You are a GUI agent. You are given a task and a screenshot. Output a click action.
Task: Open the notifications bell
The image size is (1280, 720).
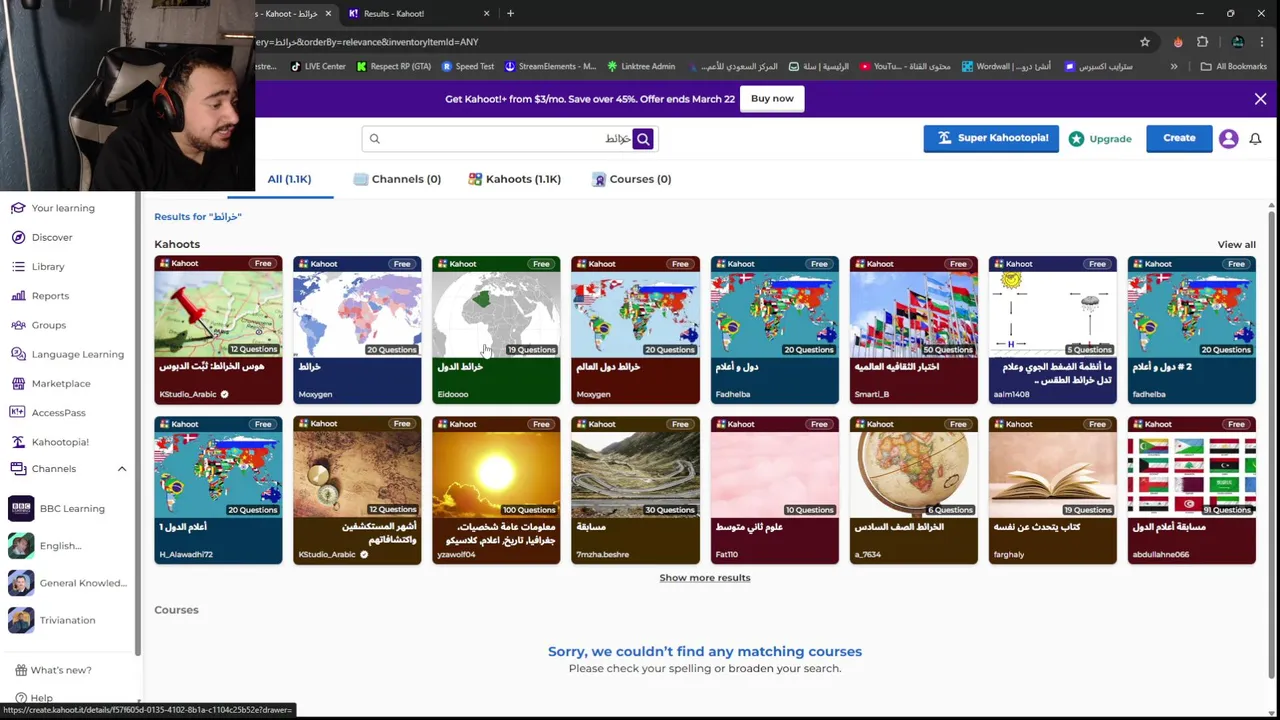pos(1255,139)
